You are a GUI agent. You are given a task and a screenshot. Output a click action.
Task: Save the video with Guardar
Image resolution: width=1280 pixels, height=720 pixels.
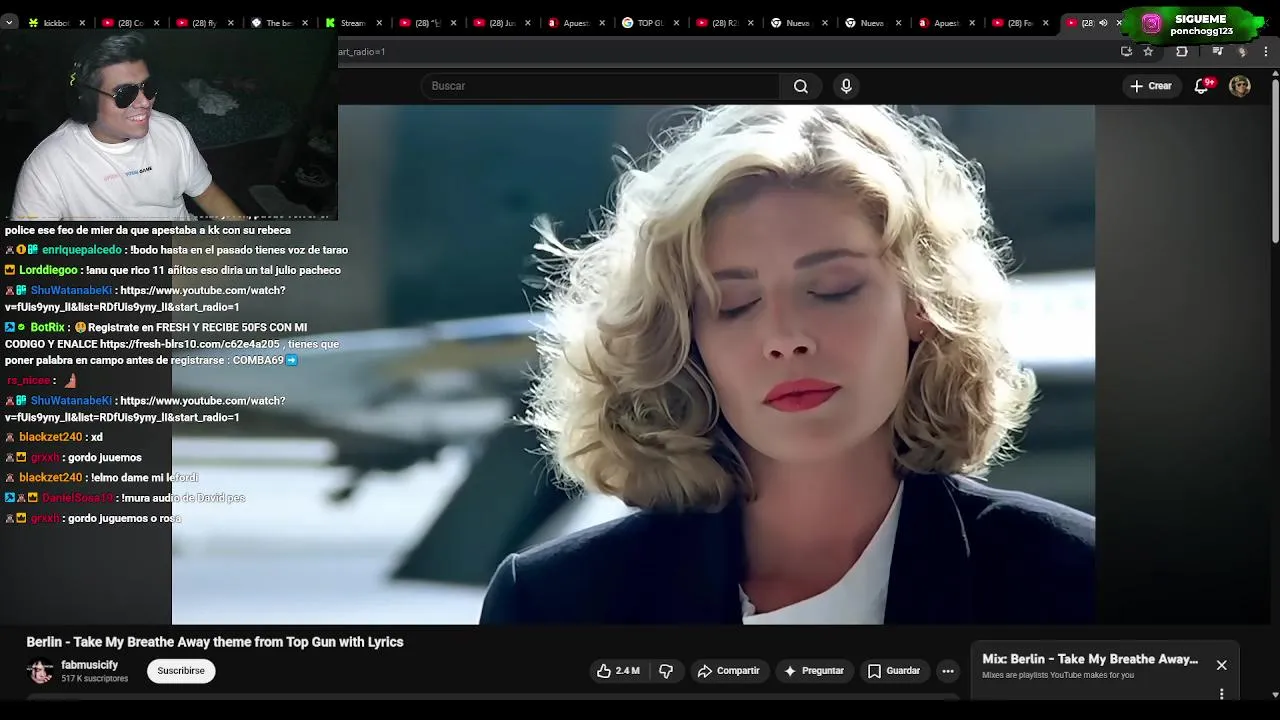coord(894,671)
